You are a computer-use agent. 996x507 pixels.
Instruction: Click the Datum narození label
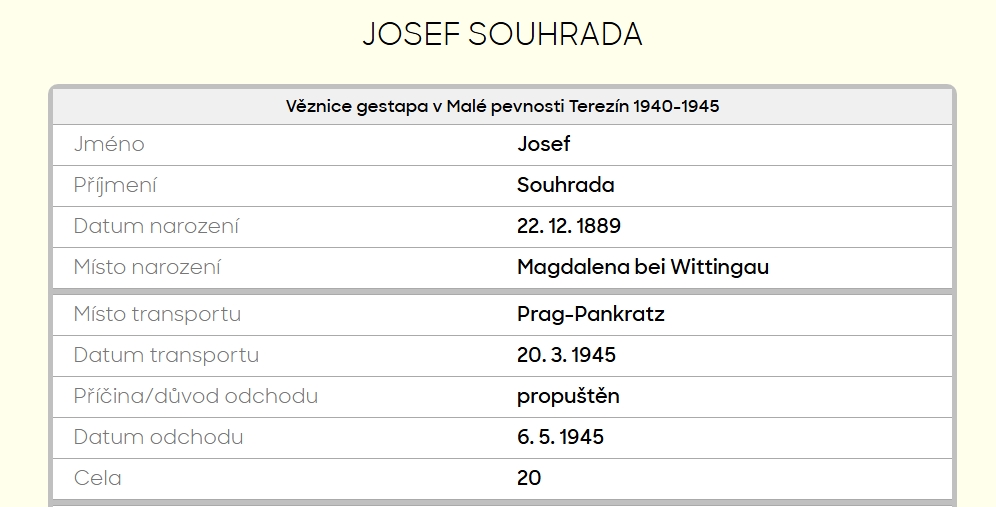[x=156, y=226]
